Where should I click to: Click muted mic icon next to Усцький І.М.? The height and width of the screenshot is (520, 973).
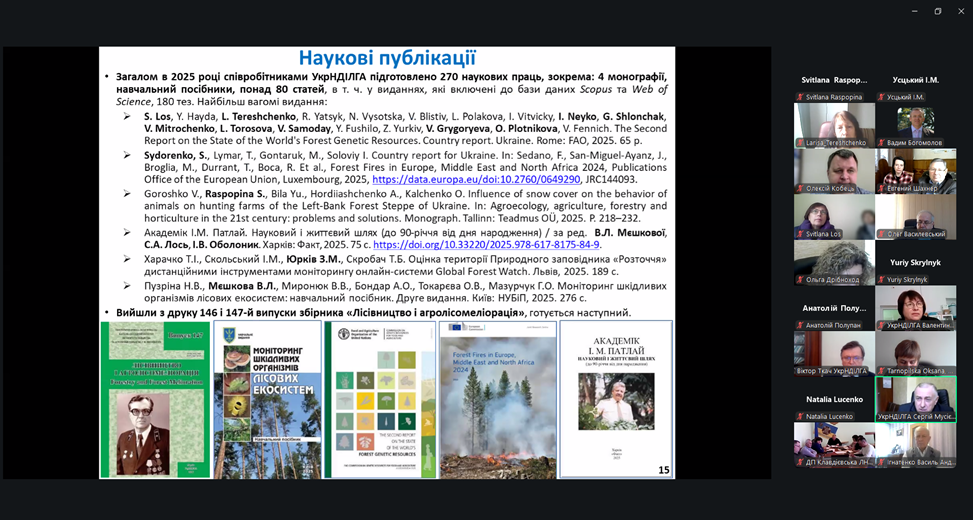(x=881, y=97)
